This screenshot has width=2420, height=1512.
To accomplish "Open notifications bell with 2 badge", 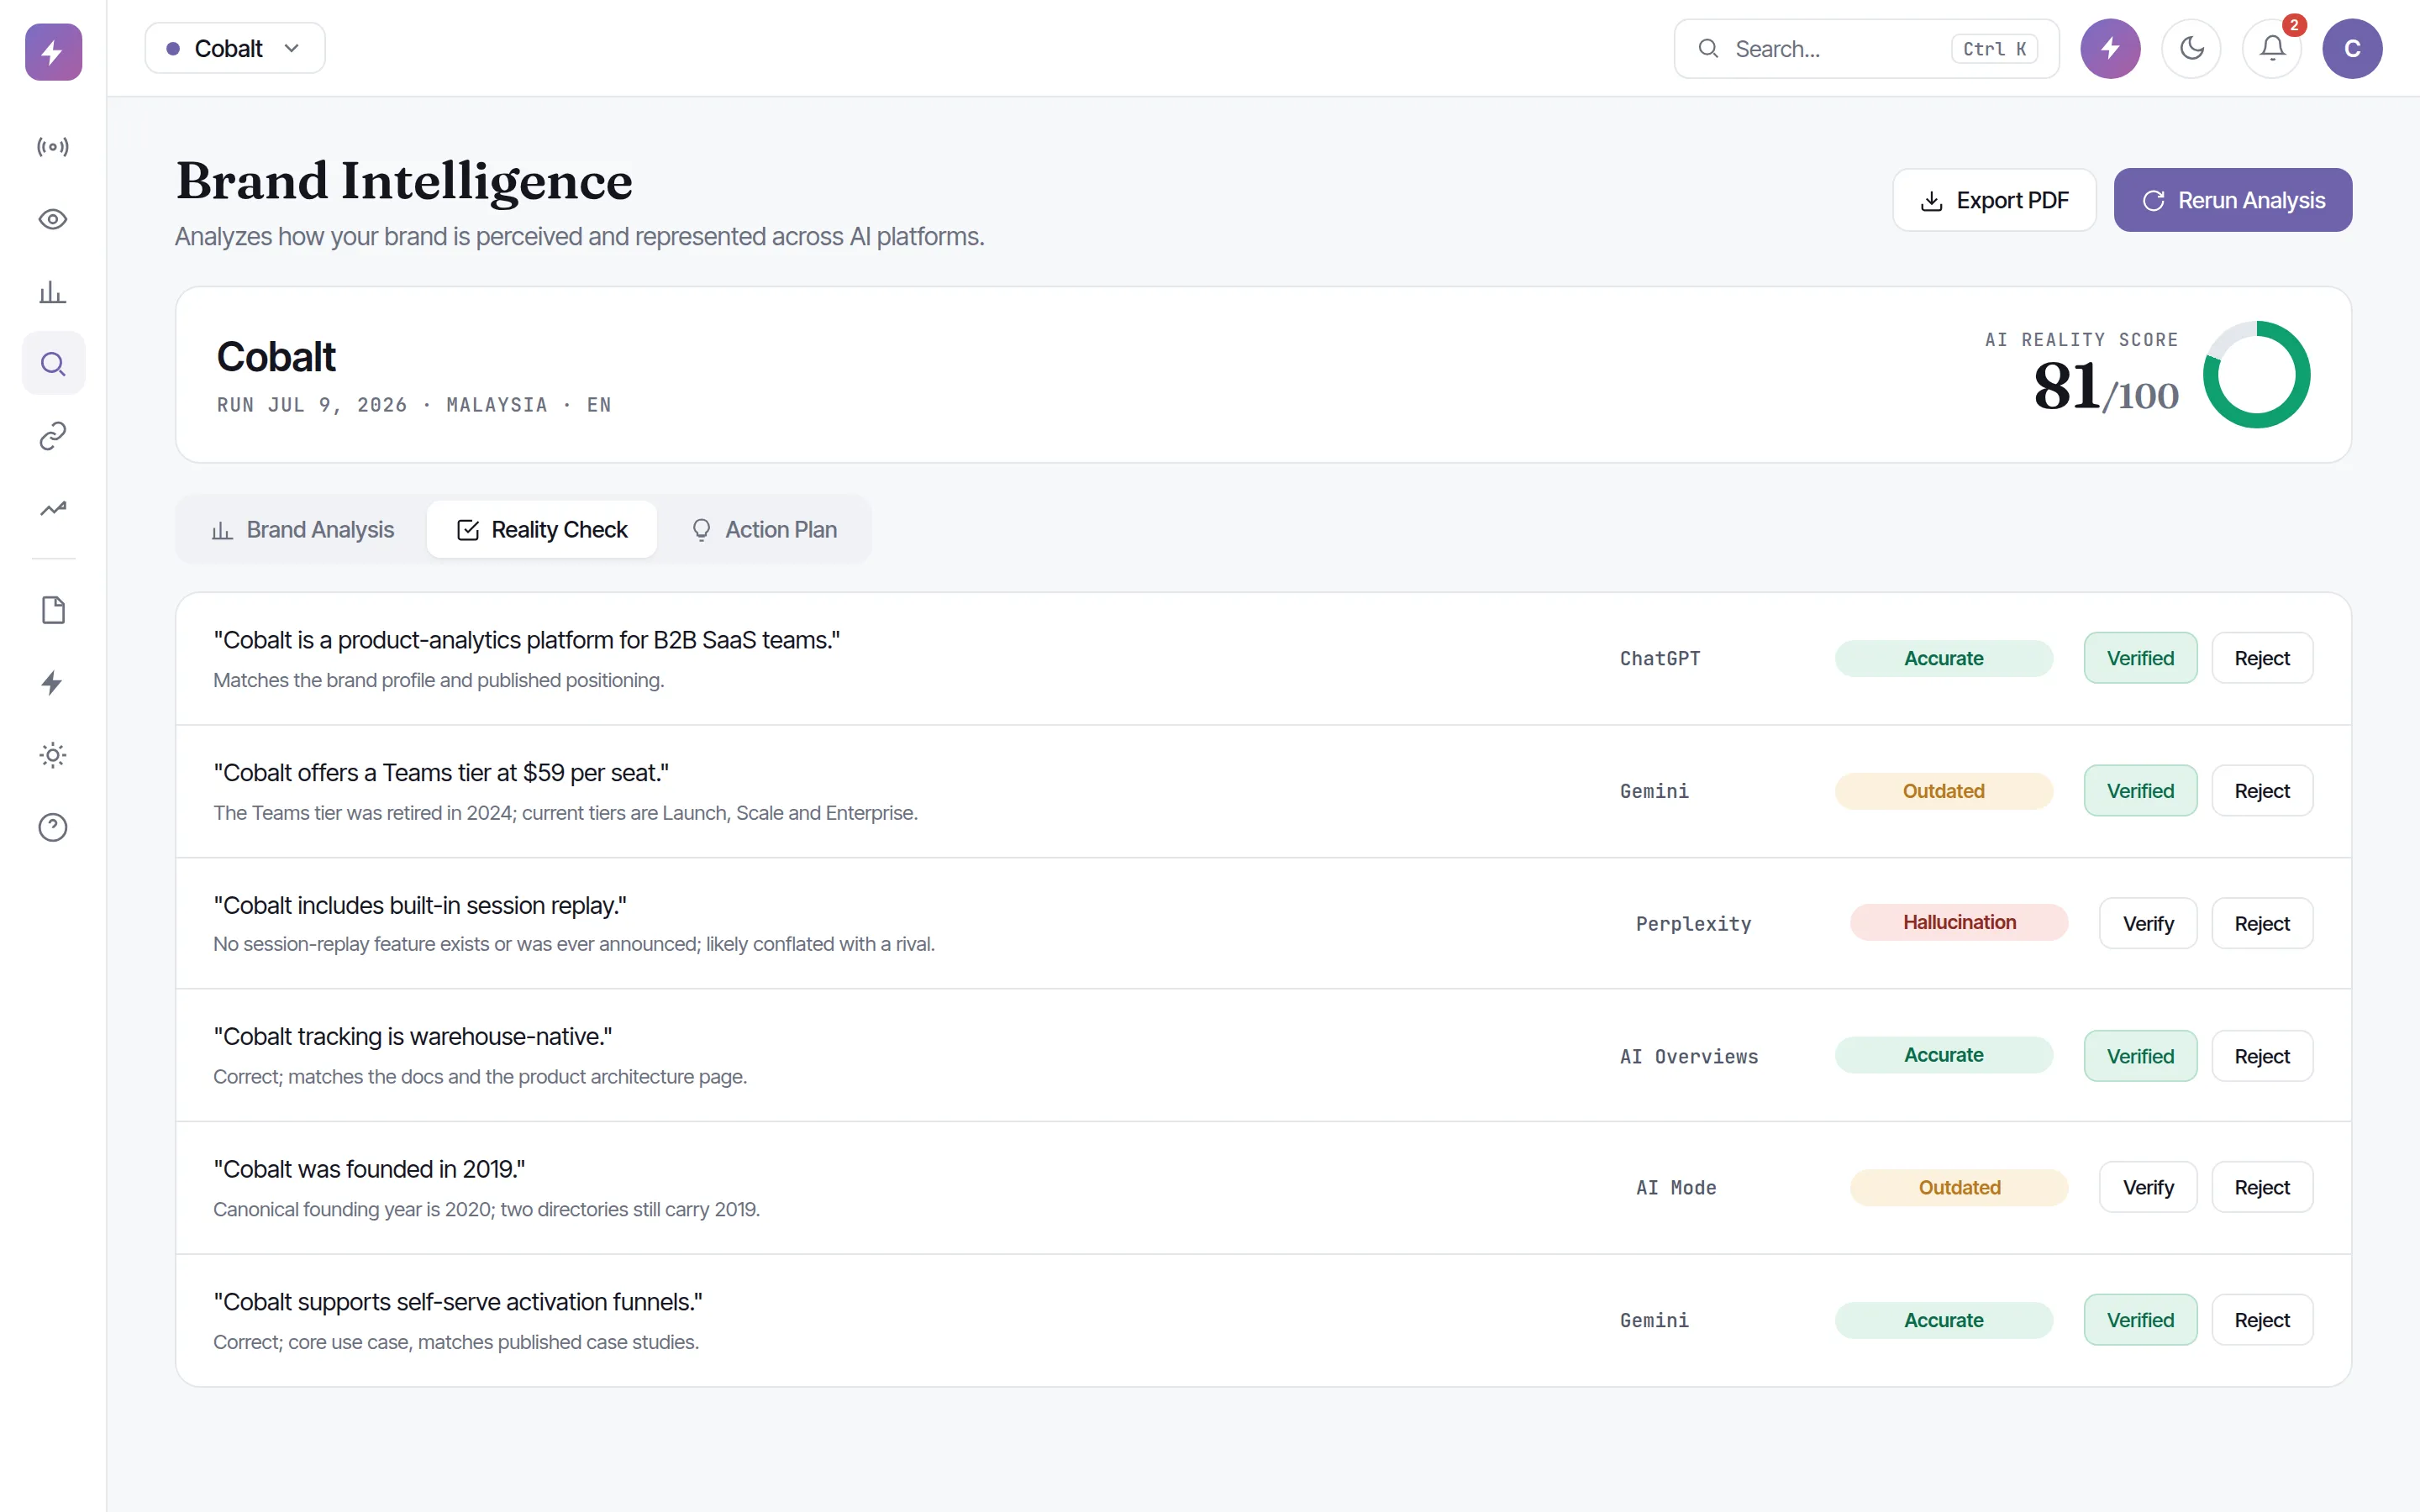I will [x=2272, y=48].
